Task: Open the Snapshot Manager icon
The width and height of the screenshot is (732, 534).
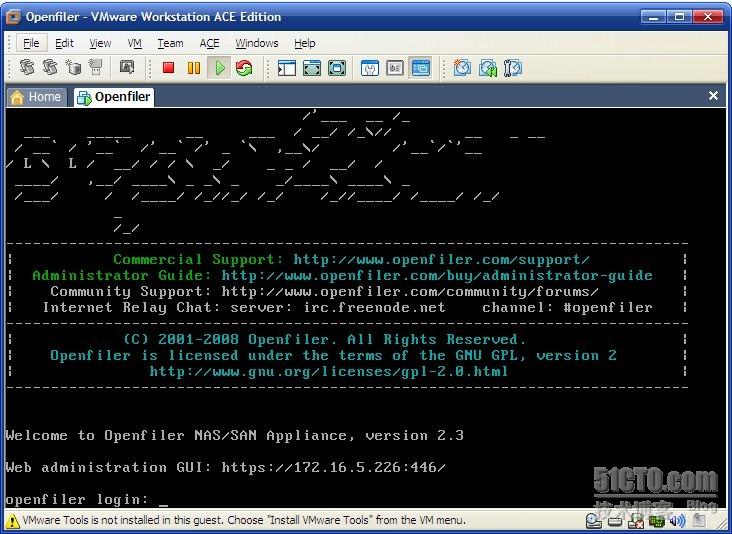Action: (x=513, y=68)
